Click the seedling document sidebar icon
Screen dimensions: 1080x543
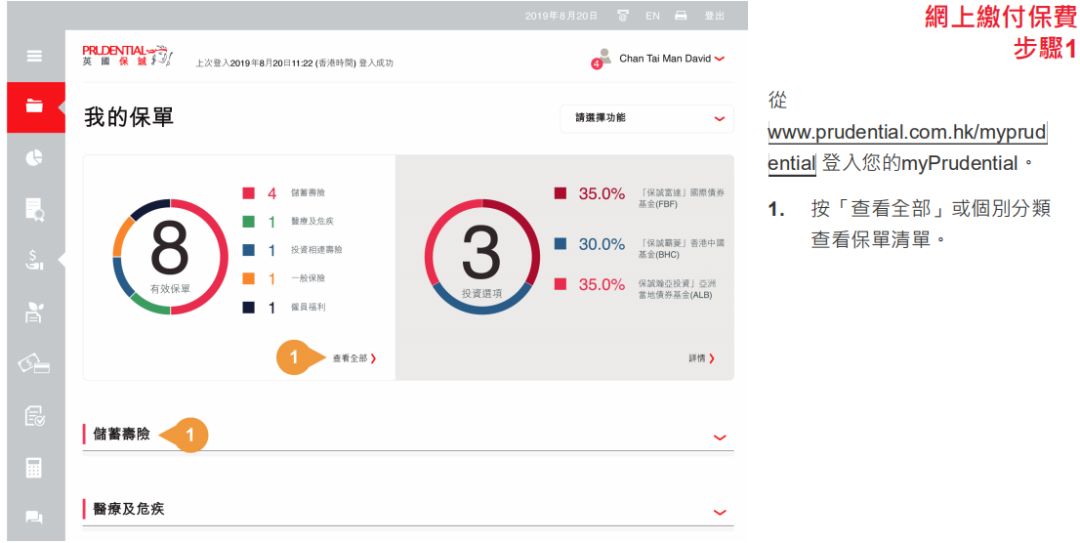click(34, 312)
